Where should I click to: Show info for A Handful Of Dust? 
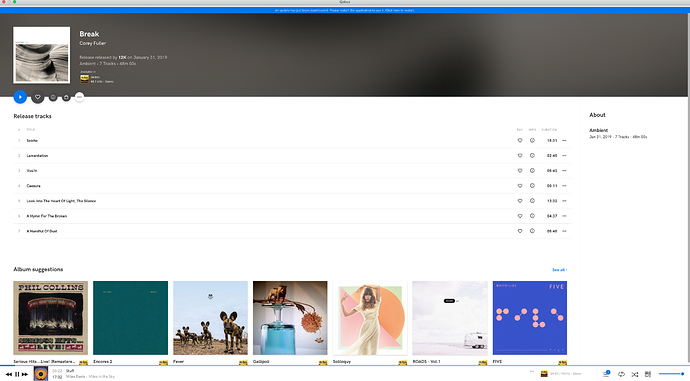pyautogui.click(x=532, y=231)
